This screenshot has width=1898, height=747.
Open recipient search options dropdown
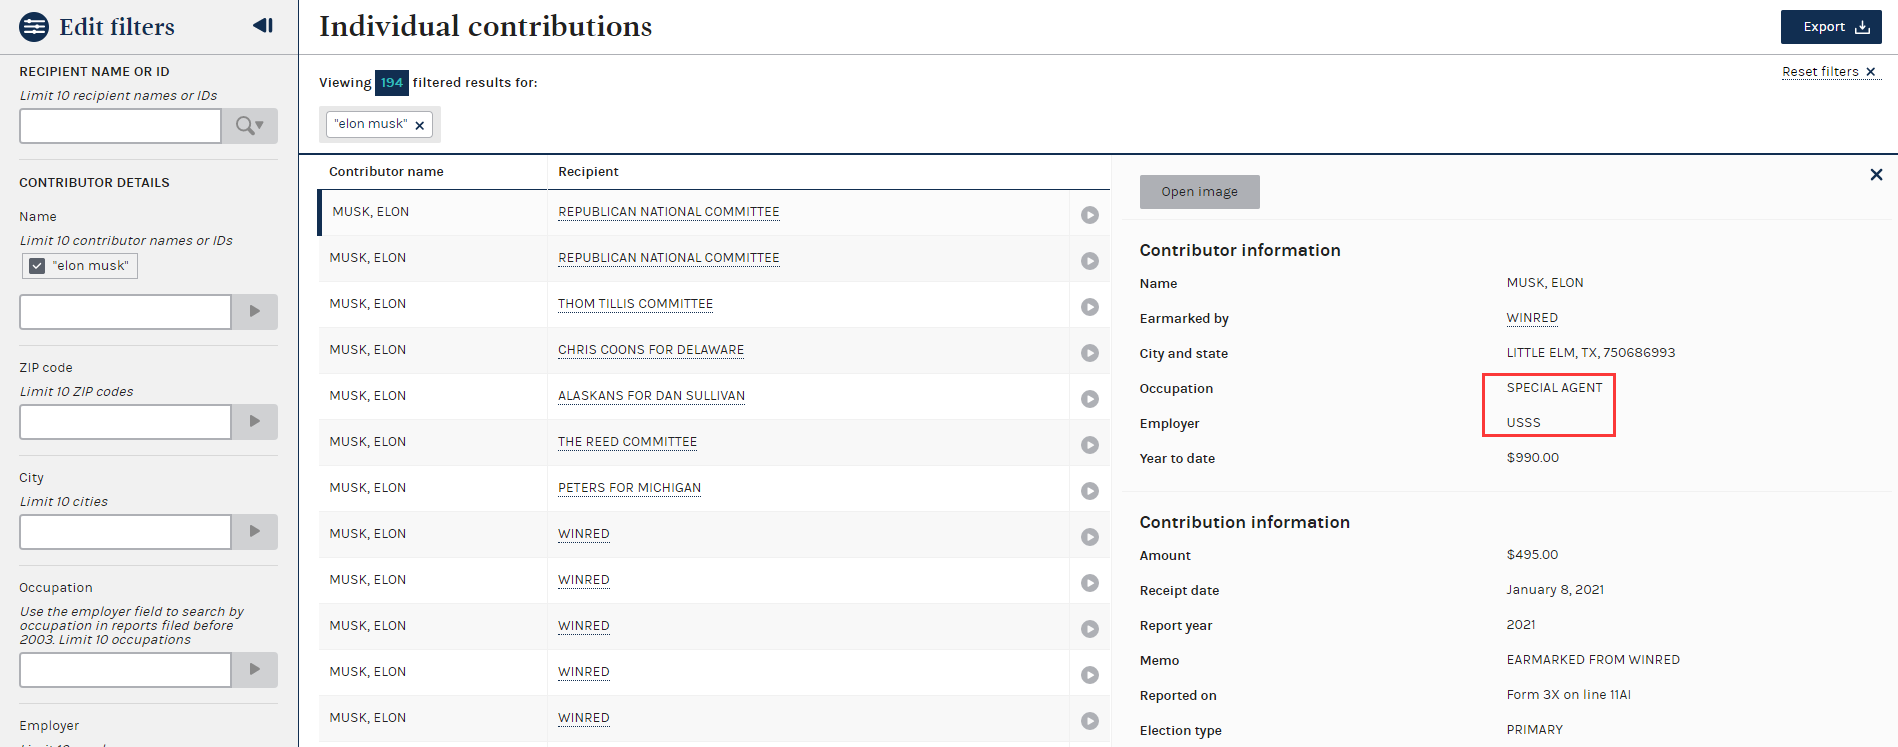pos(249,126)
